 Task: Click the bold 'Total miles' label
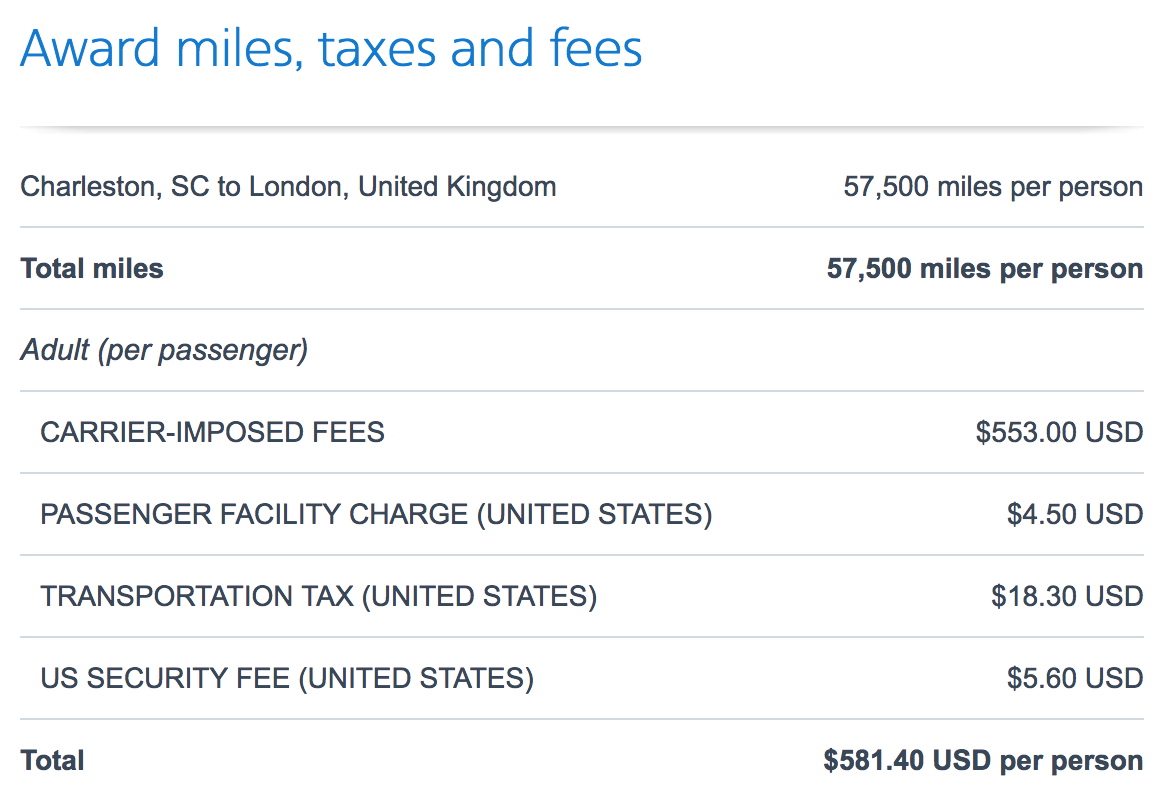(92, 269)
